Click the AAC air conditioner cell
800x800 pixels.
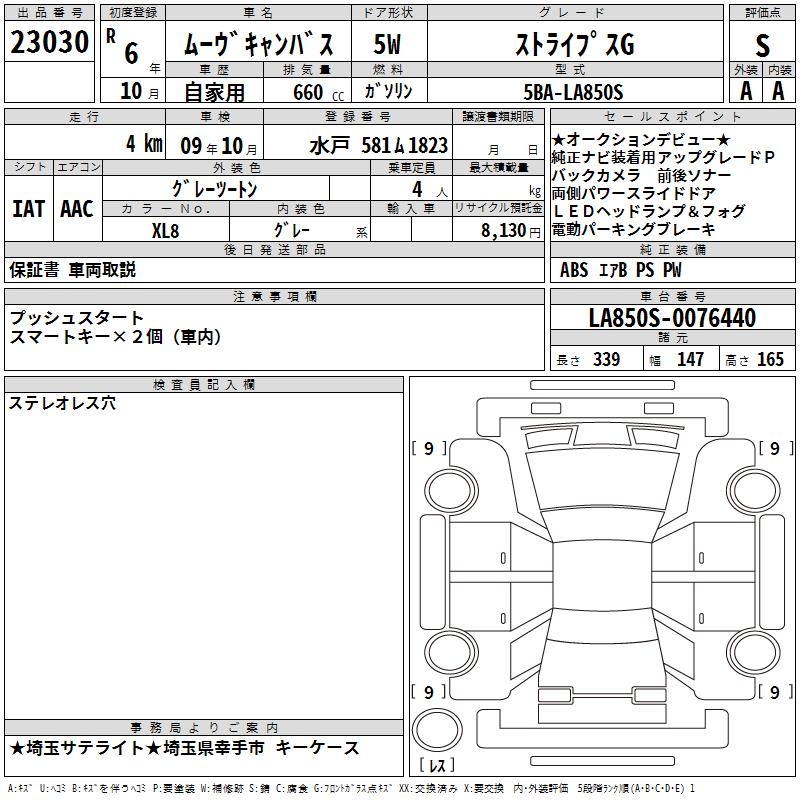(x=76, y=209)
